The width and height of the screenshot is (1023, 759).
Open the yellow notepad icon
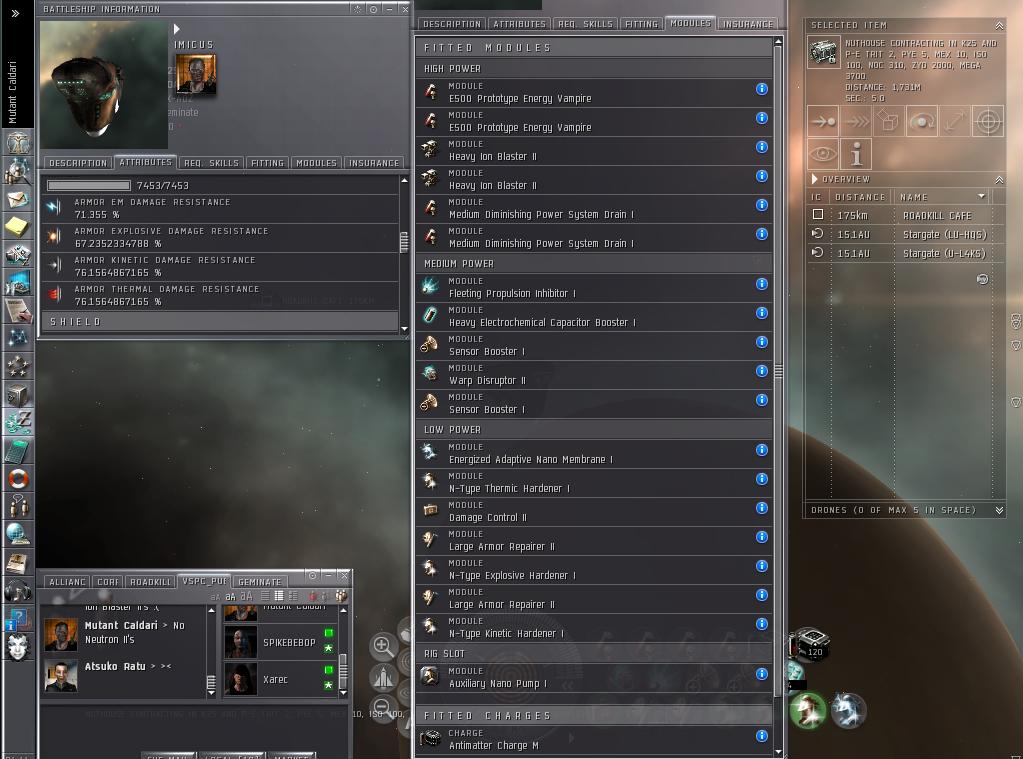(x=18, y=226)
